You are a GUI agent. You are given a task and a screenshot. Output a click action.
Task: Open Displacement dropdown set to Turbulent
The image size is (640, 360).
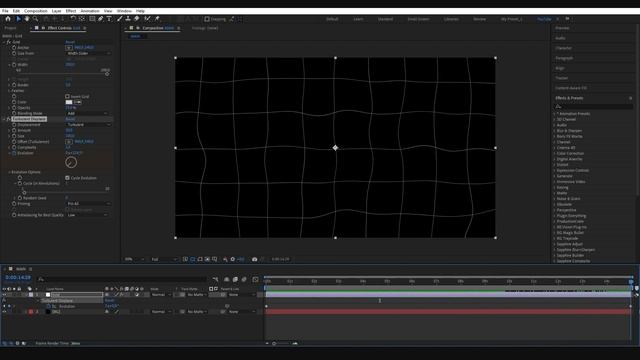coord(88,124)
